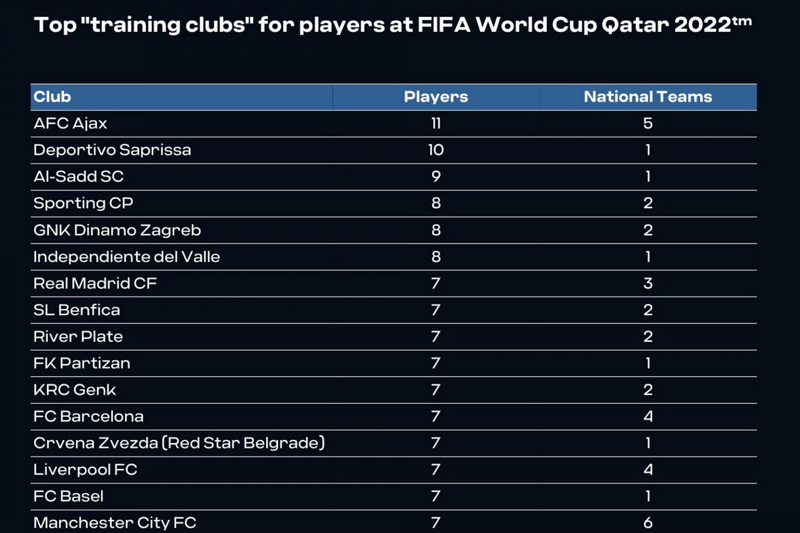800x533 pixels.
Task: Click the chart title about training clubs
Action: (x=392, y=24)
